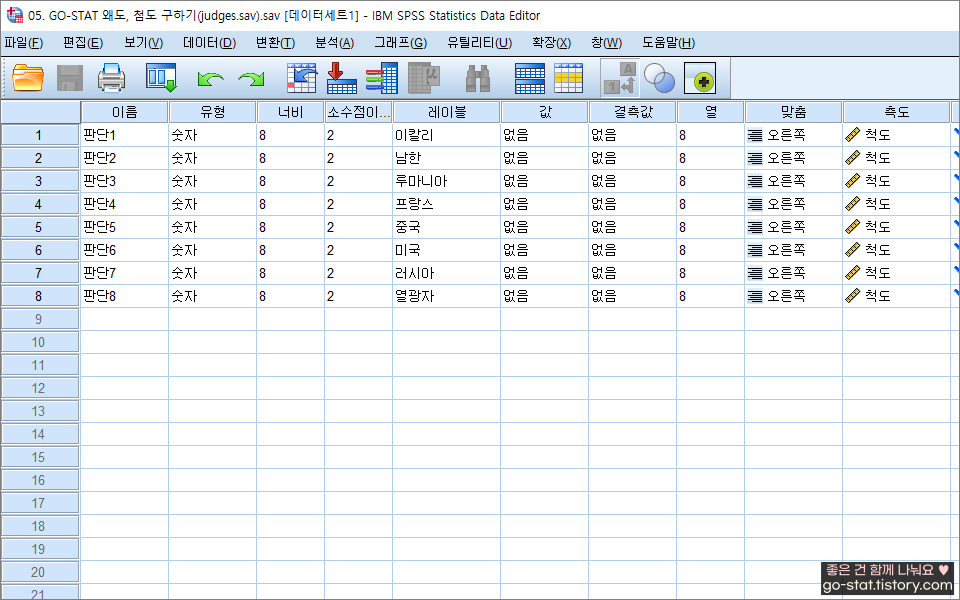Image resolution: width=960 pixels, height=600 pixels.
Task: Click the 너비 column header
Action: [290, 112]
